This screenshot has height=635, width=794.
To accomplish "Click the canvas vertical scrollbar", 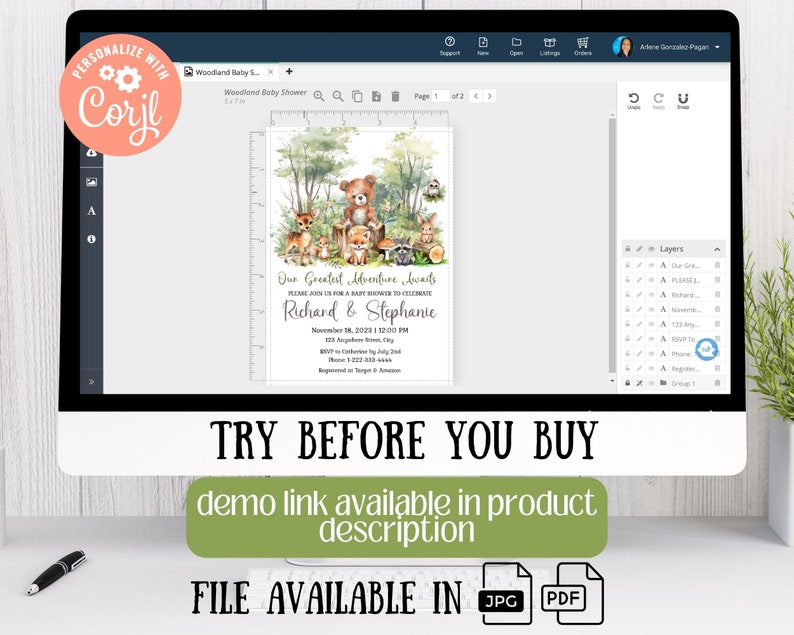I will tap(612, 247).
